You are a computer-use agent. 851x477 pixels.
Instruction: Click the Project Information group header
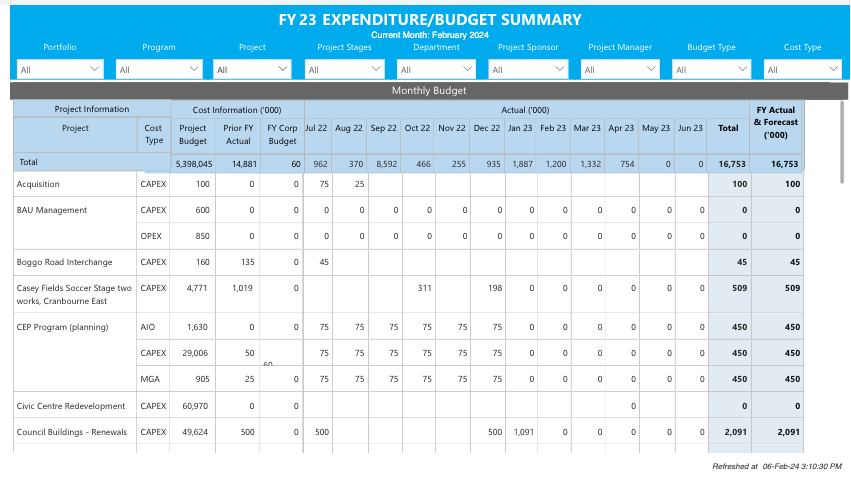tap(92, 109)
